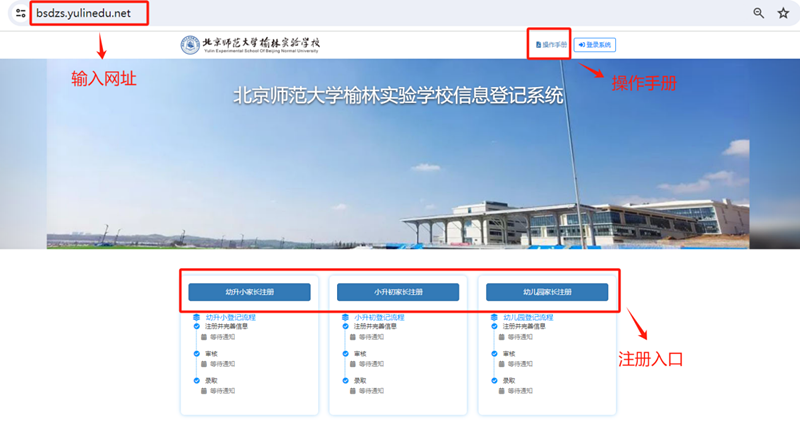Select 审核 step text in 小升初 card

pos(360,353)
